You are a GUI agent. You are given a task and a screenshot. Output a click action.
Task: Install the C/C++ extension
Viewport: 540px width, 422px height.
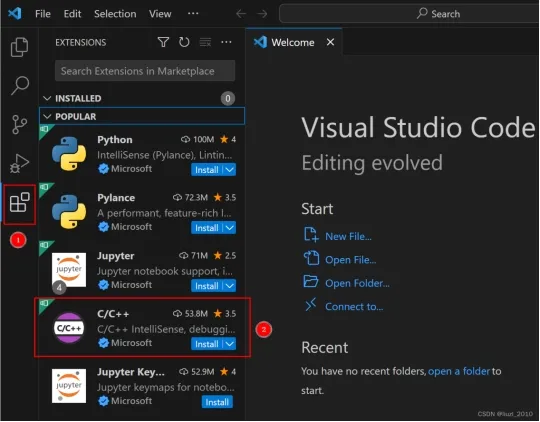point(207,344)
